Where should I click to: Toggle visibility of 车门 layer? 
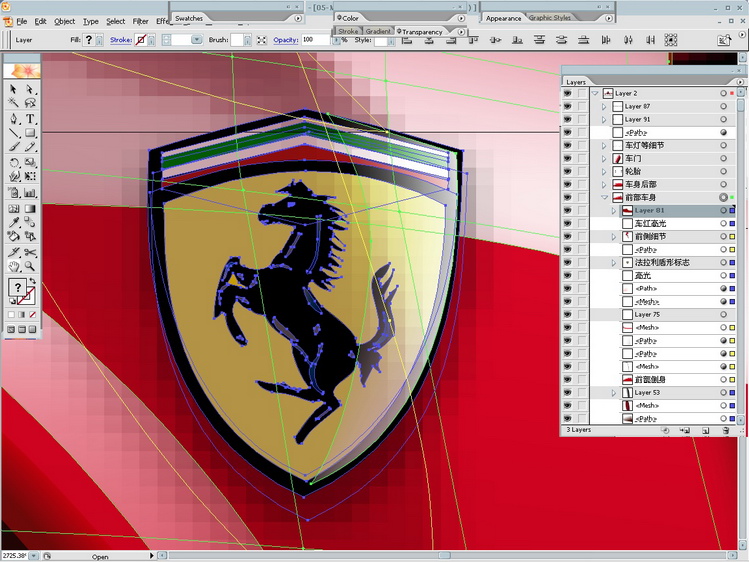click(x=567, y=158)
